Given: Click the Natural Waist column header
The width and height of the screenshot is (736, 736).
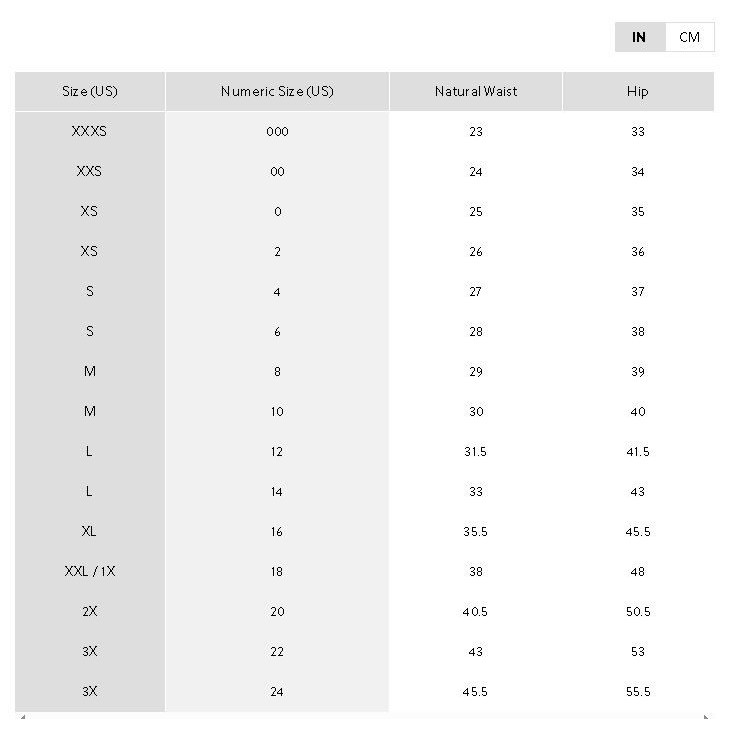Looking at the screenshot, I should tap(476, 91).
